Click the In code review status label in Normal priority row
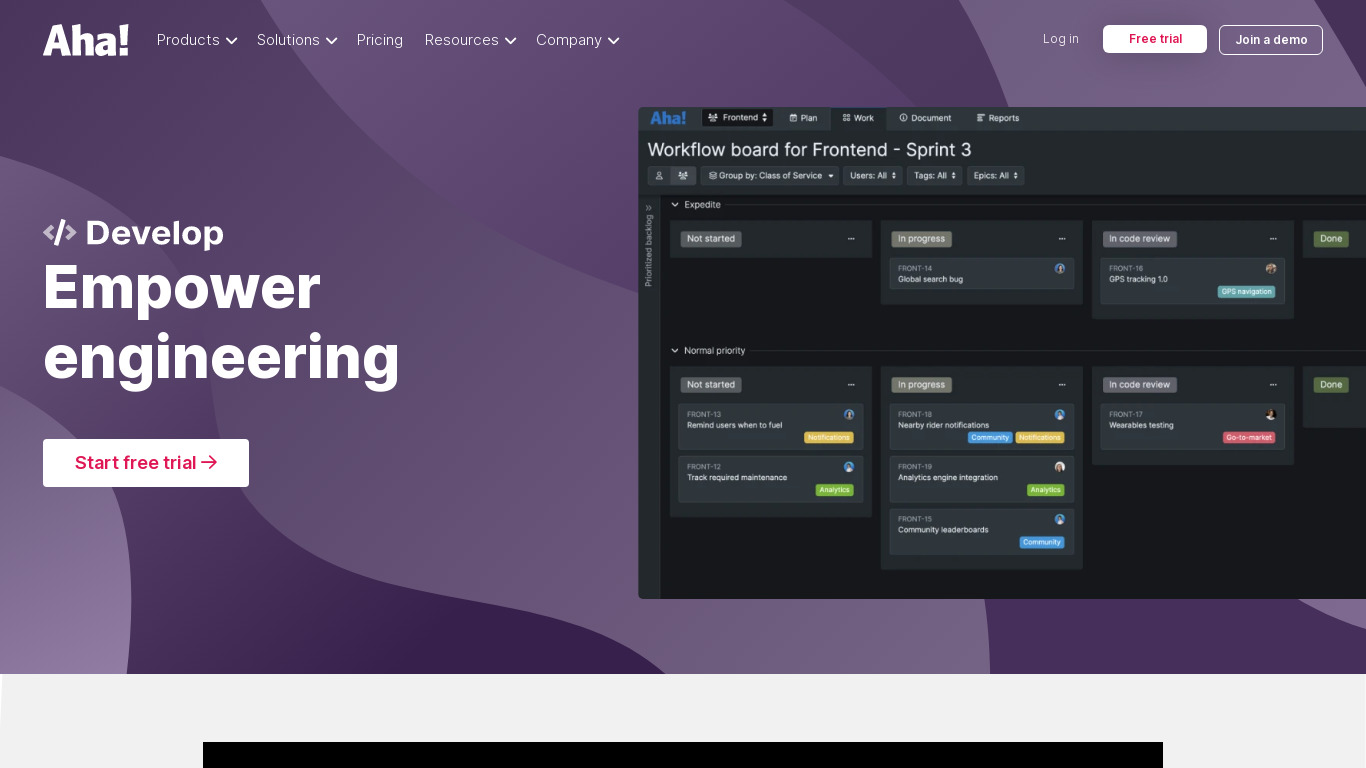 click(x=1140, y=385)
